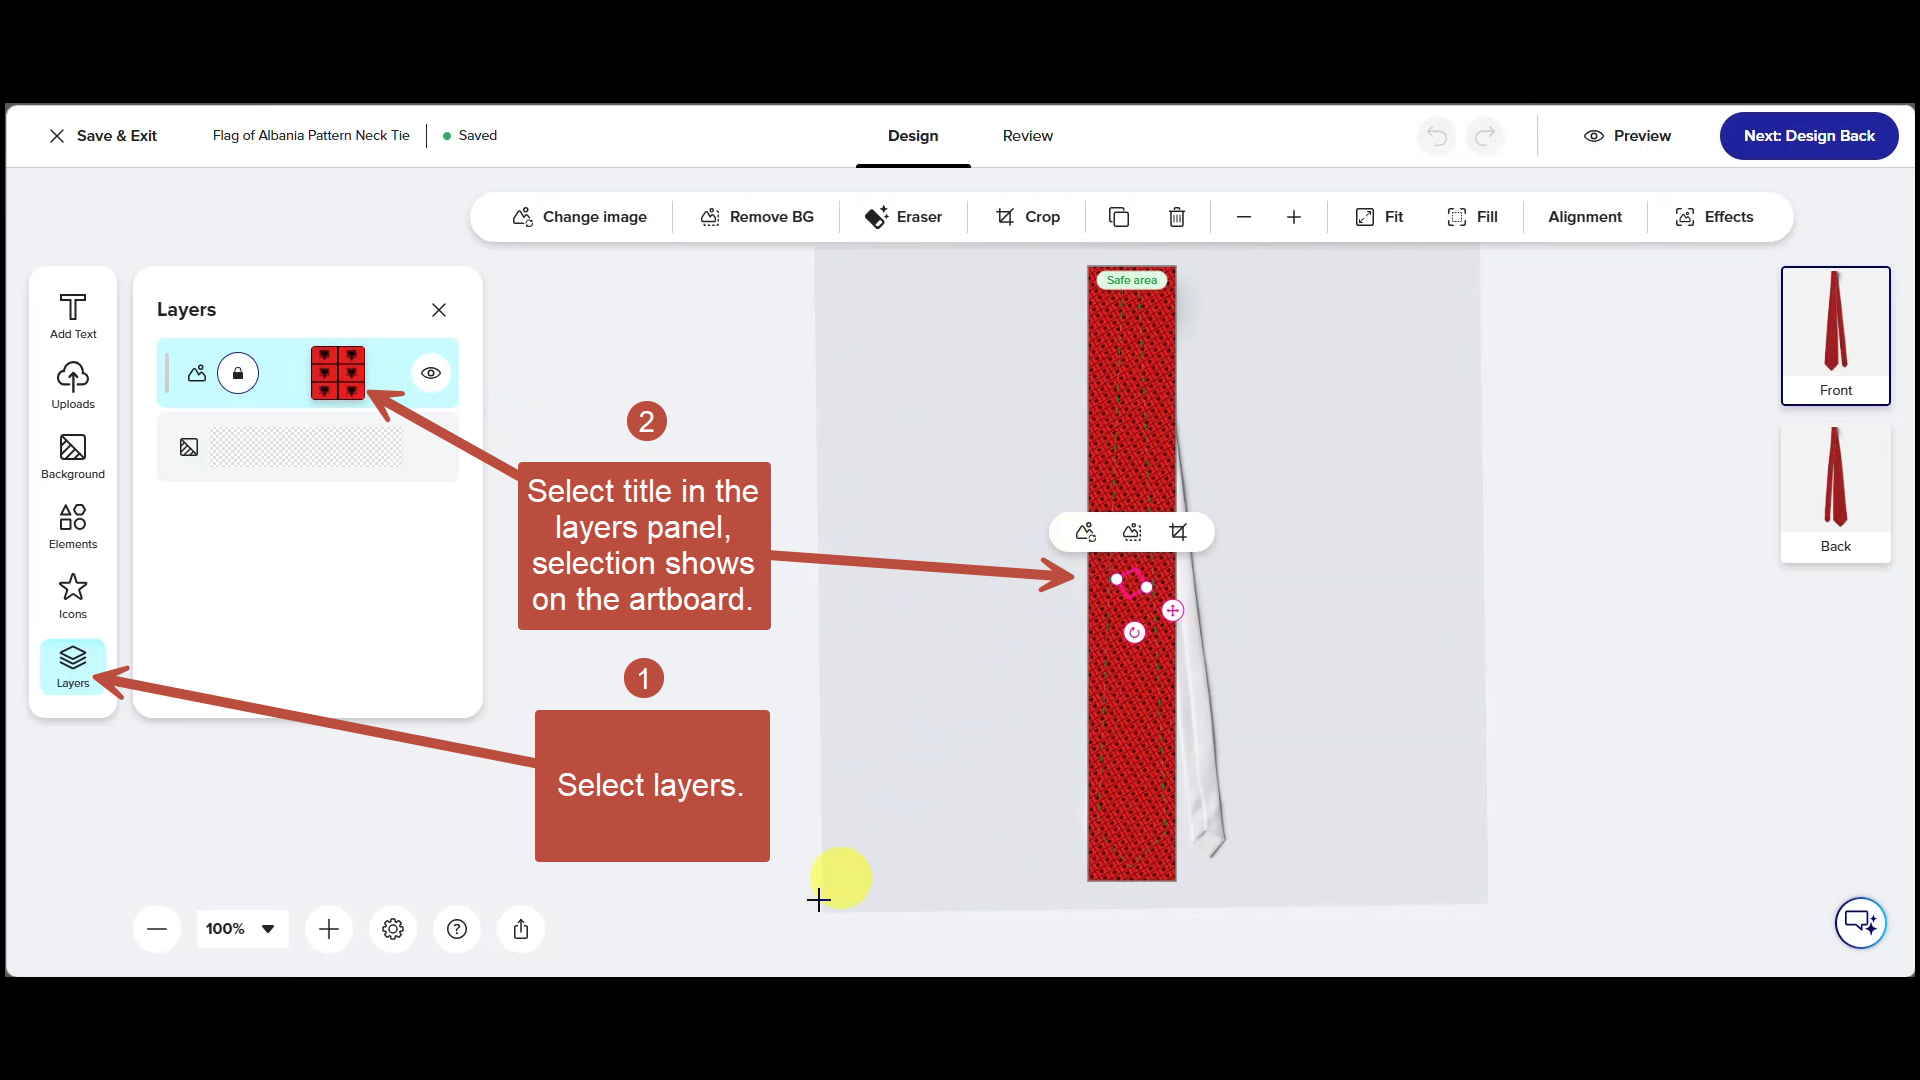The width and height of the screenshot is (1920, 1080).
Task: Open the help question mark
Action: pyautogui.click(x=457, y=929)
